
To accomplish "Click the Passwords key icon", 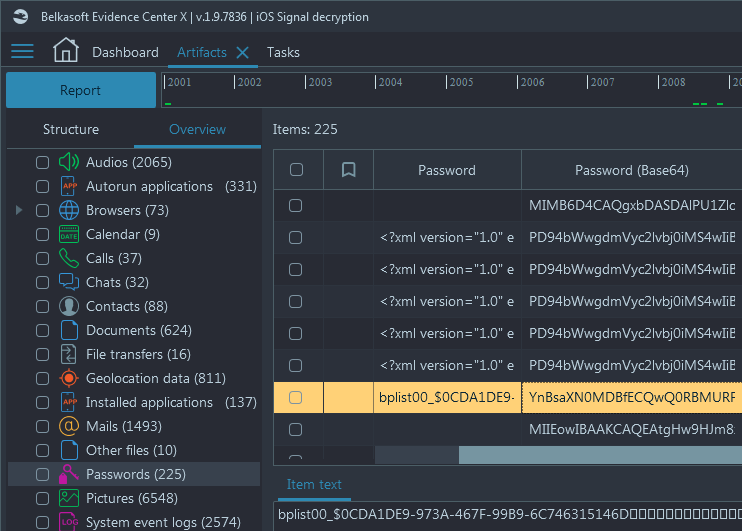I will point(68,474).
